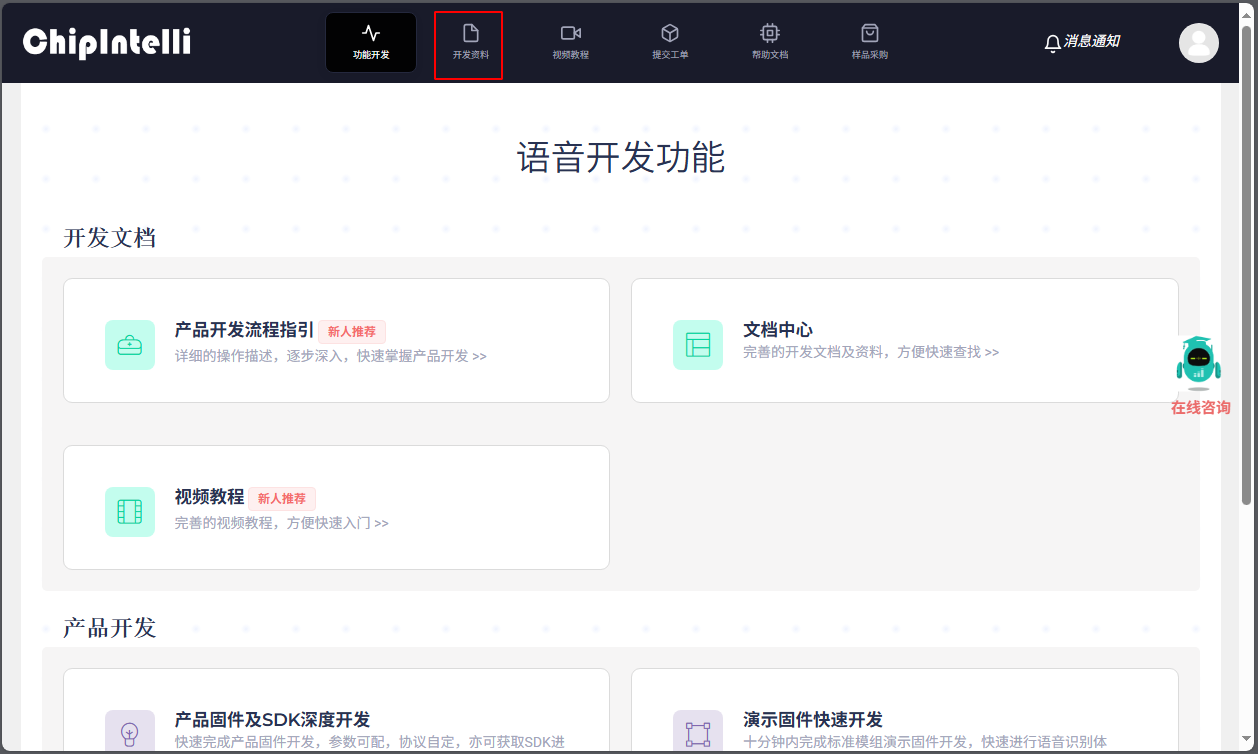Open the 帮助文档 nav tab
This screenshot has height=754, width=1258.
click(x=770, y=42)
